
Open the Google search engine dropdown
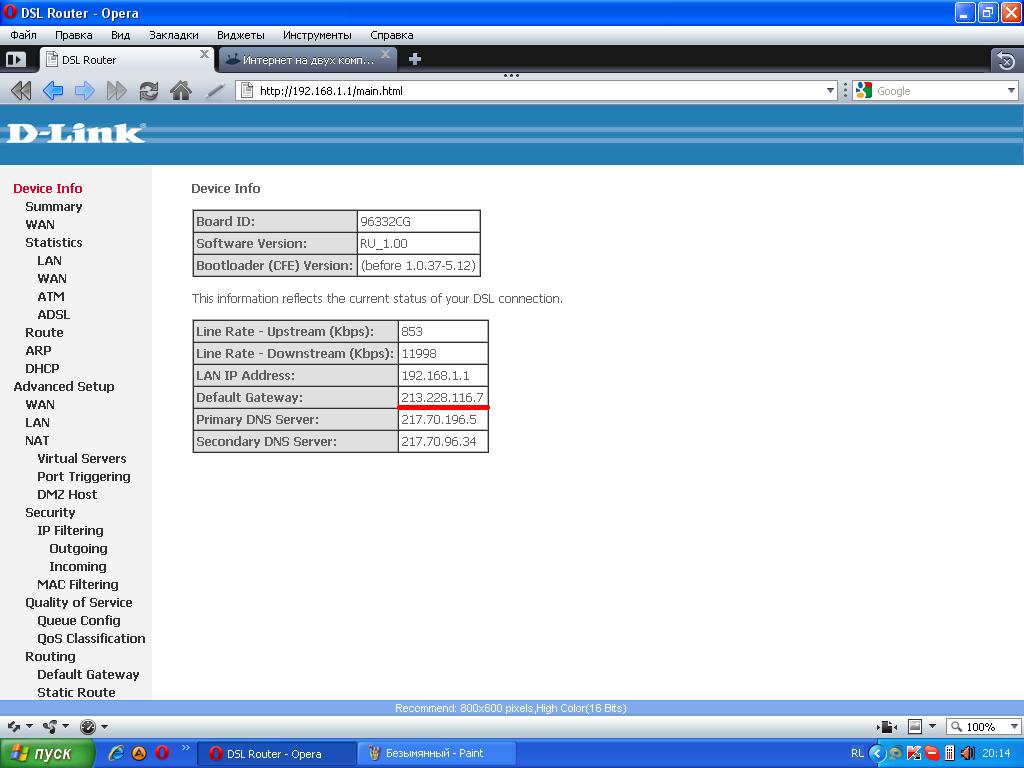point(1011,91)
